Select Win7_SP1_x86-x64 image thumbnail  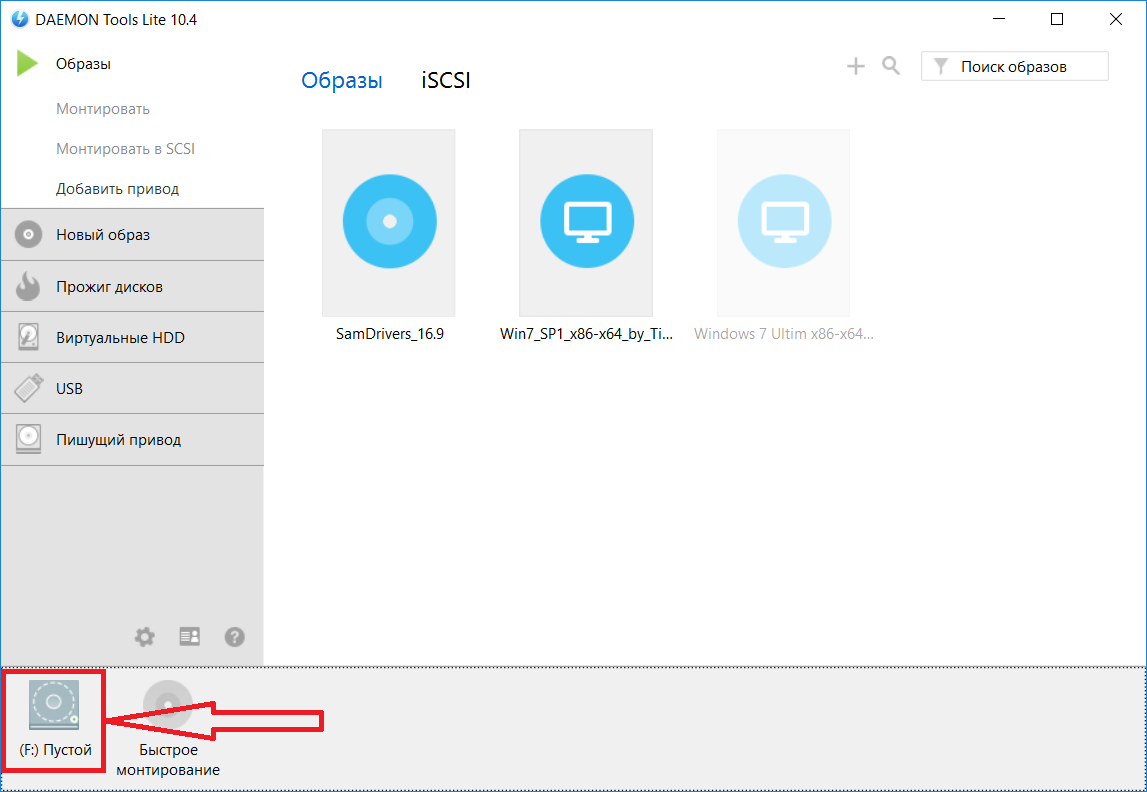(586, 222)
